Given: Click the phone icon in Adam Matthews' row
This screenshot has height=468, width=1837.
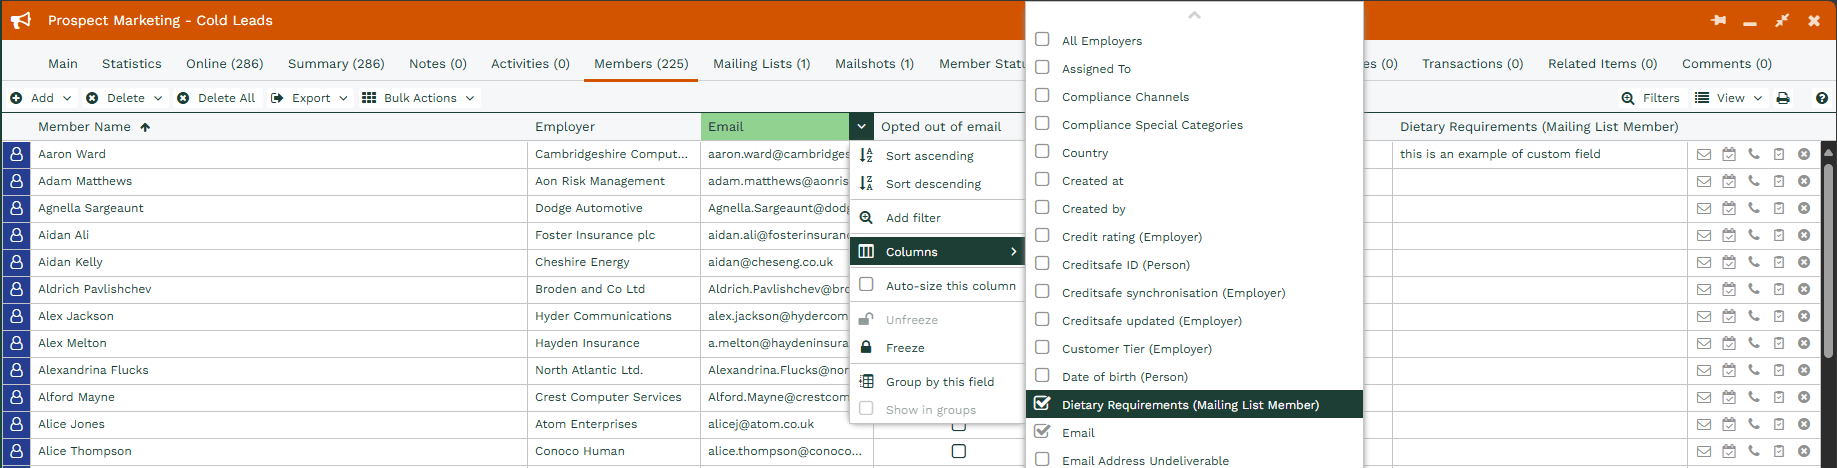Looking at the screenshot, I should point(1754,181).
